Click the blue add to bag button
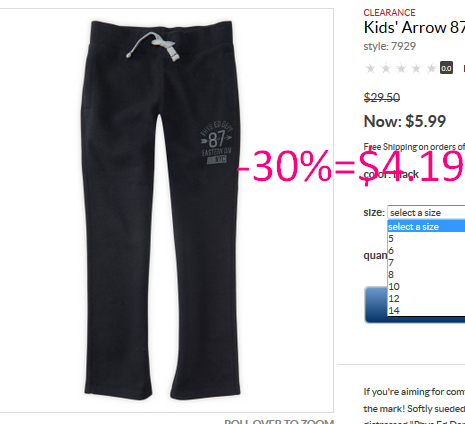Viewport: 465px width, 424px height. (376, 305)
